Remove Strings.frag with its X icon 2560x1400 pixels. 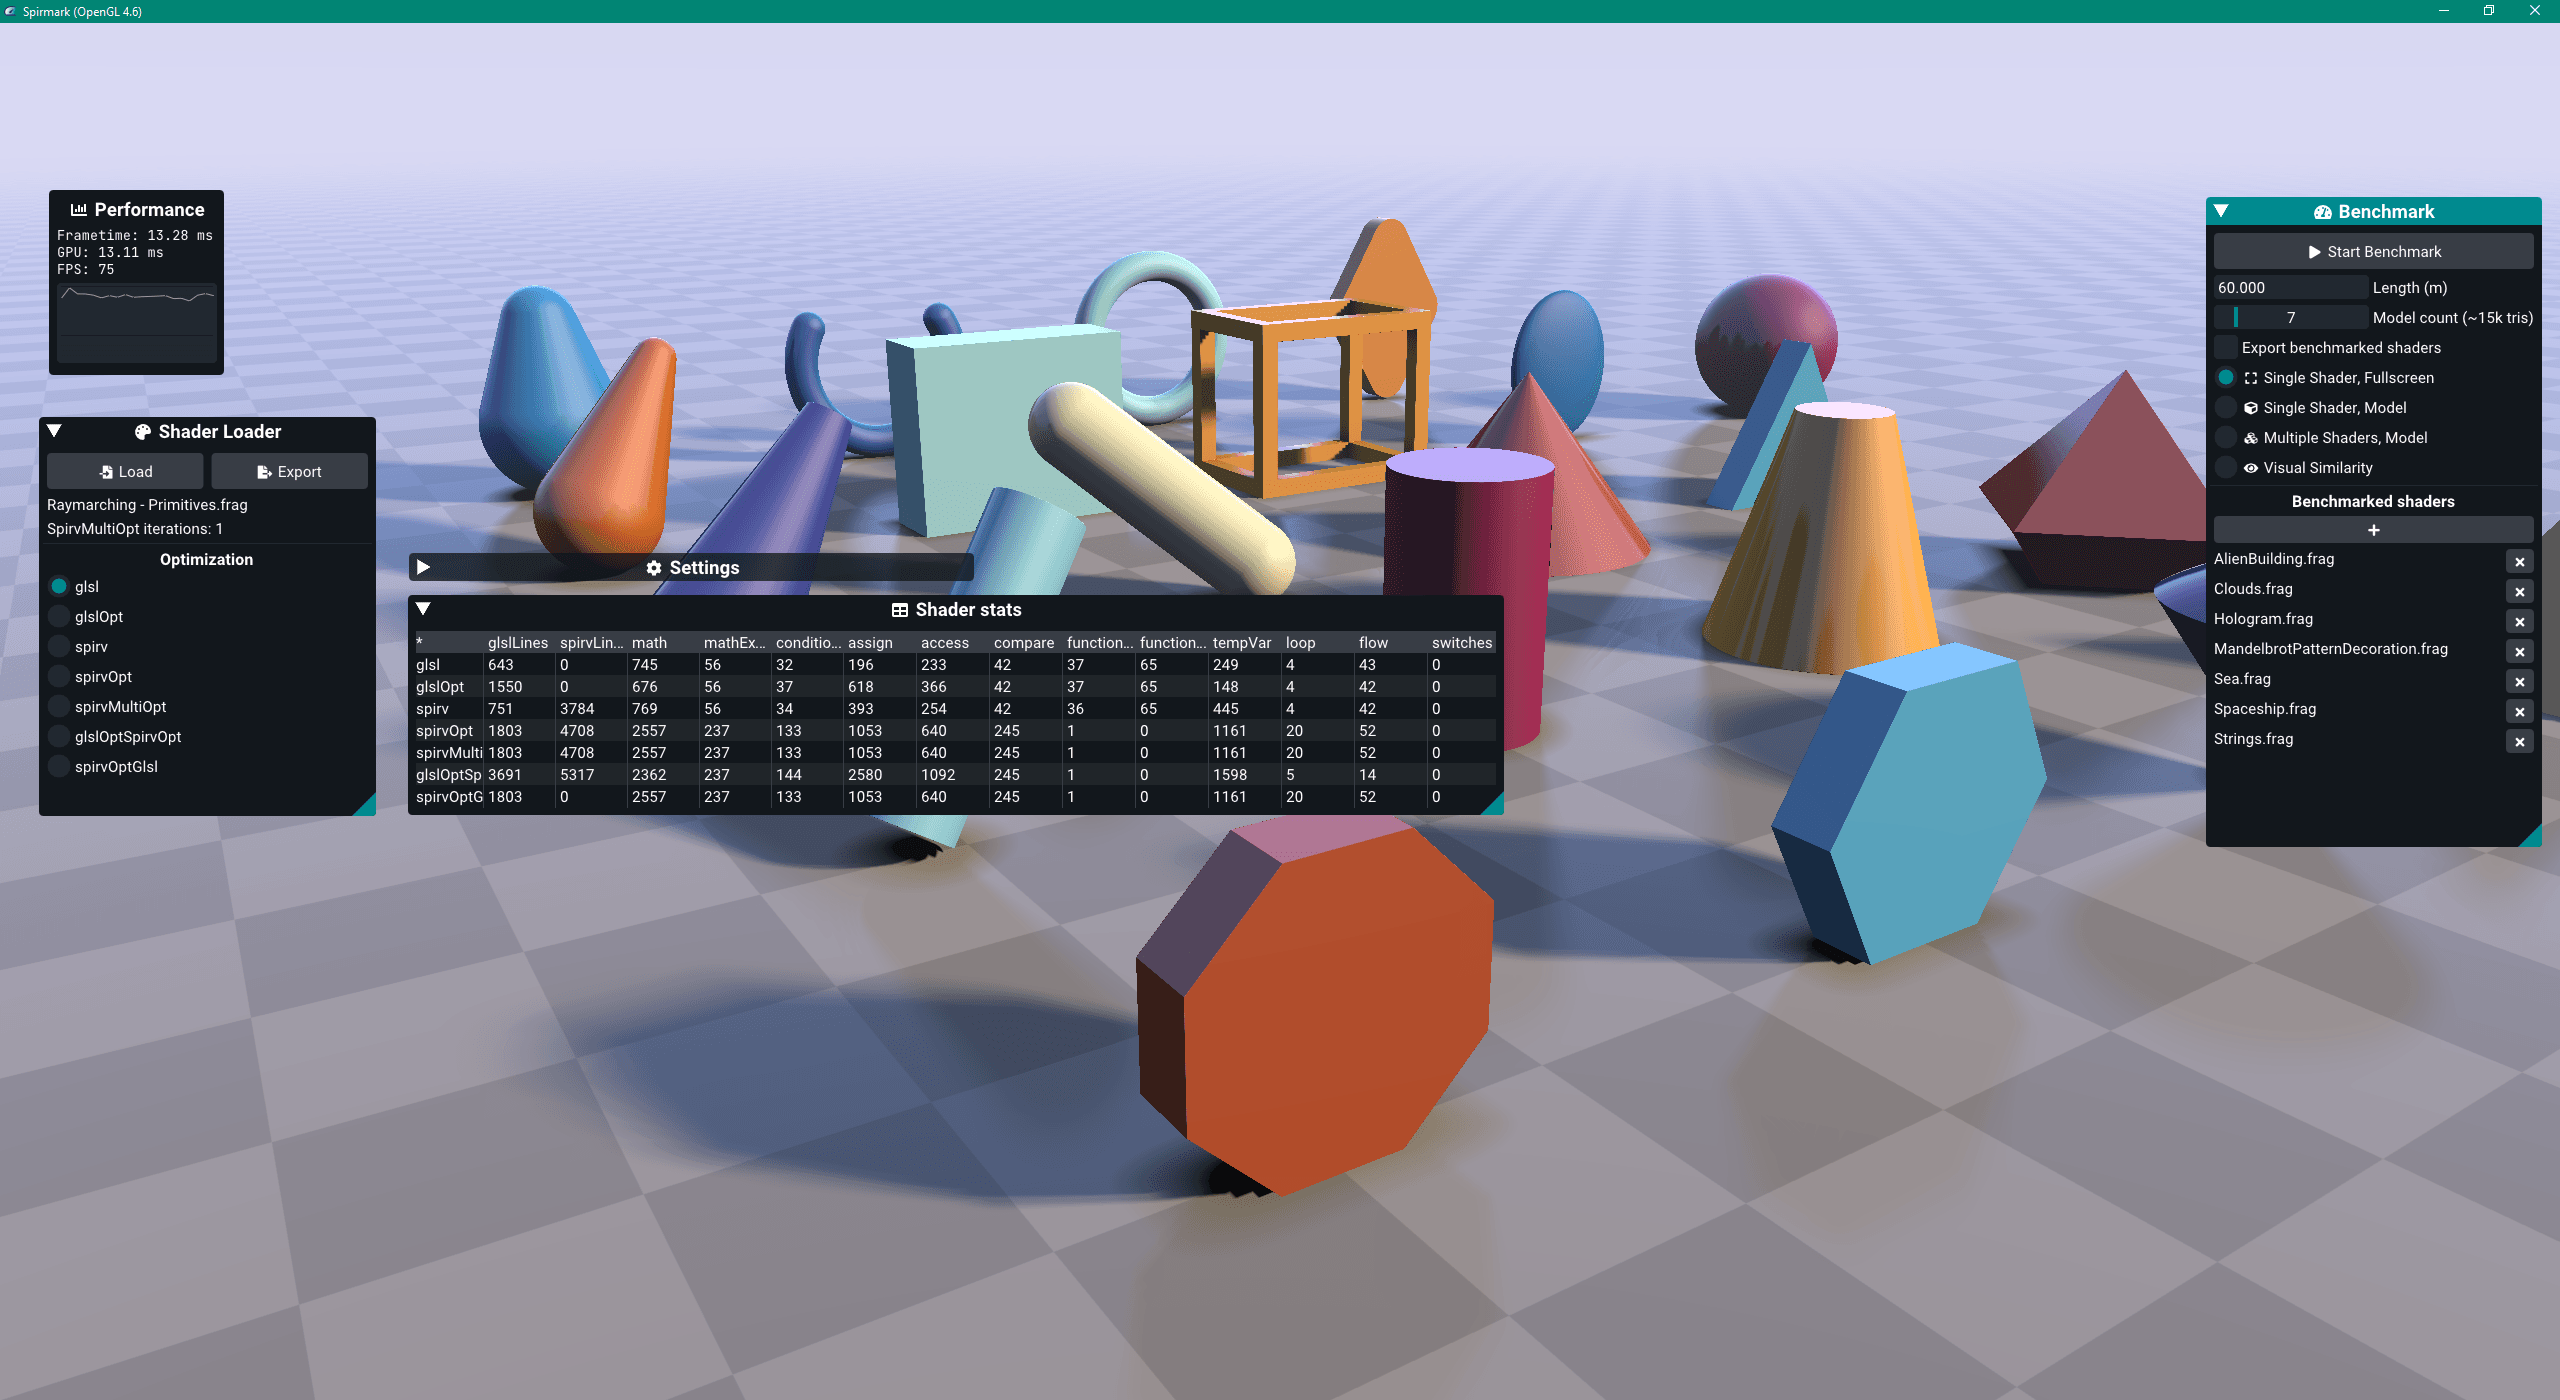point(2519,742)
